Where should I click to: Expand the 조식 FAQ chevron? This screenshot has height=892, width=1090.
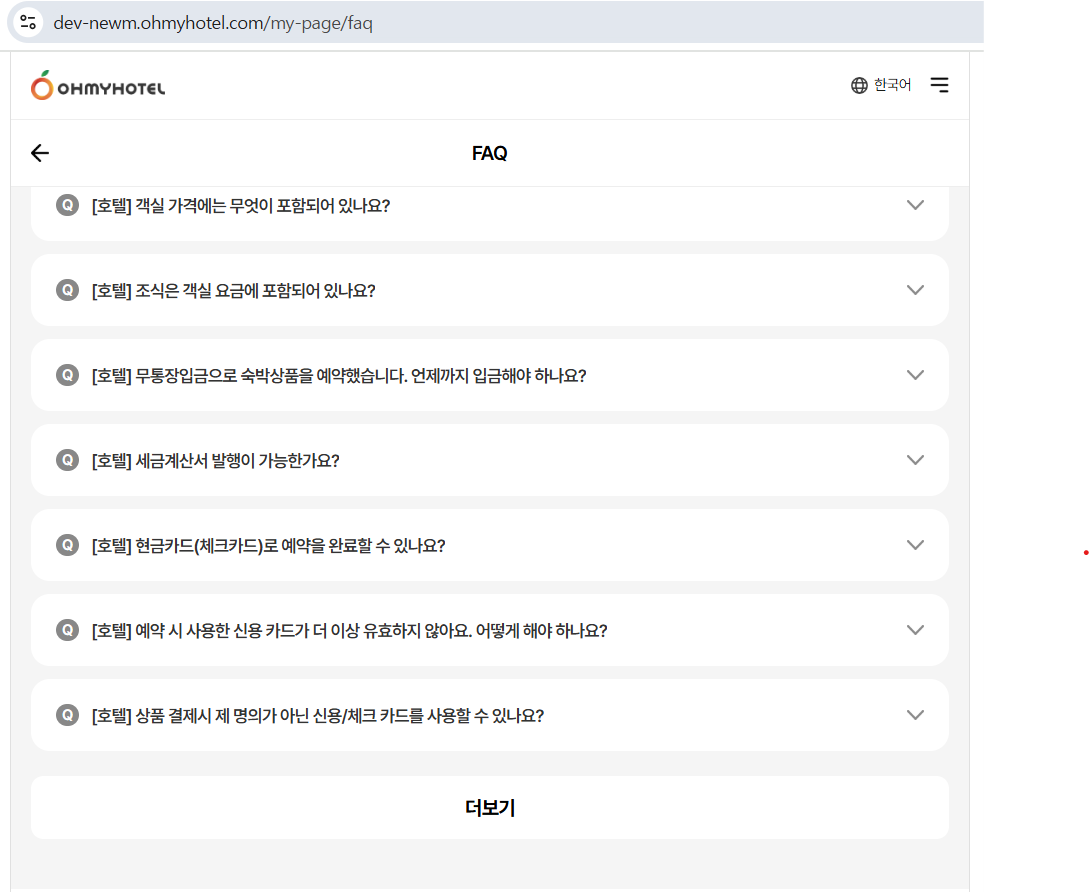point(914,290)
